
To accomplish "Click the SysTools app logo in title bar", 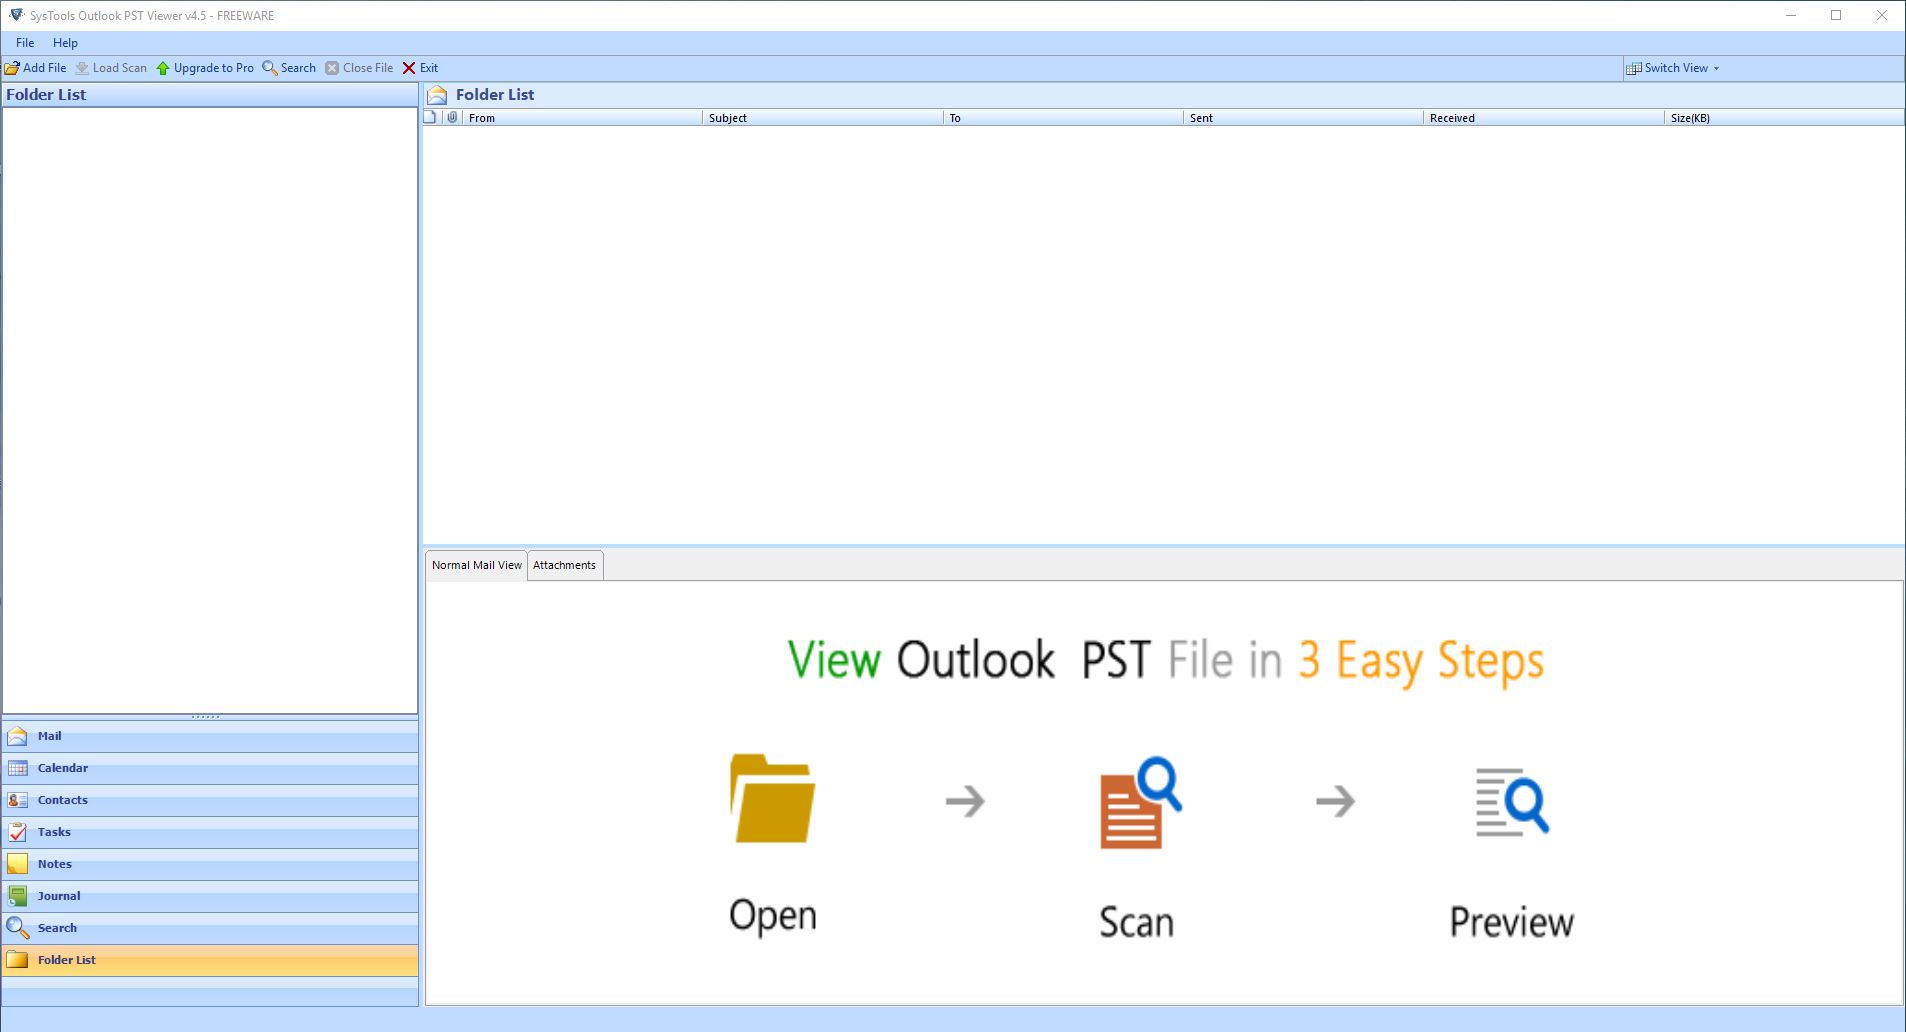I will (16, 15).
